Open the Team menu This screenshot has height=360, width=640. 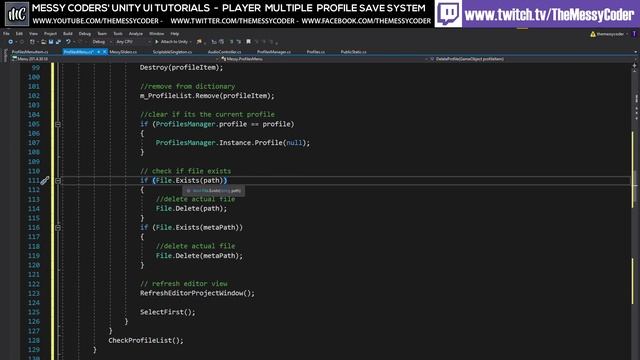click(x=102, y=34)
